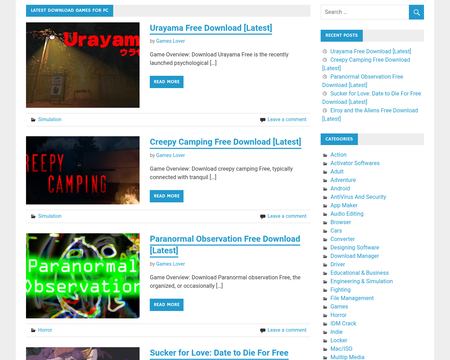
Task: Open the Engineering & Simulation category
Action: (362, 281)
